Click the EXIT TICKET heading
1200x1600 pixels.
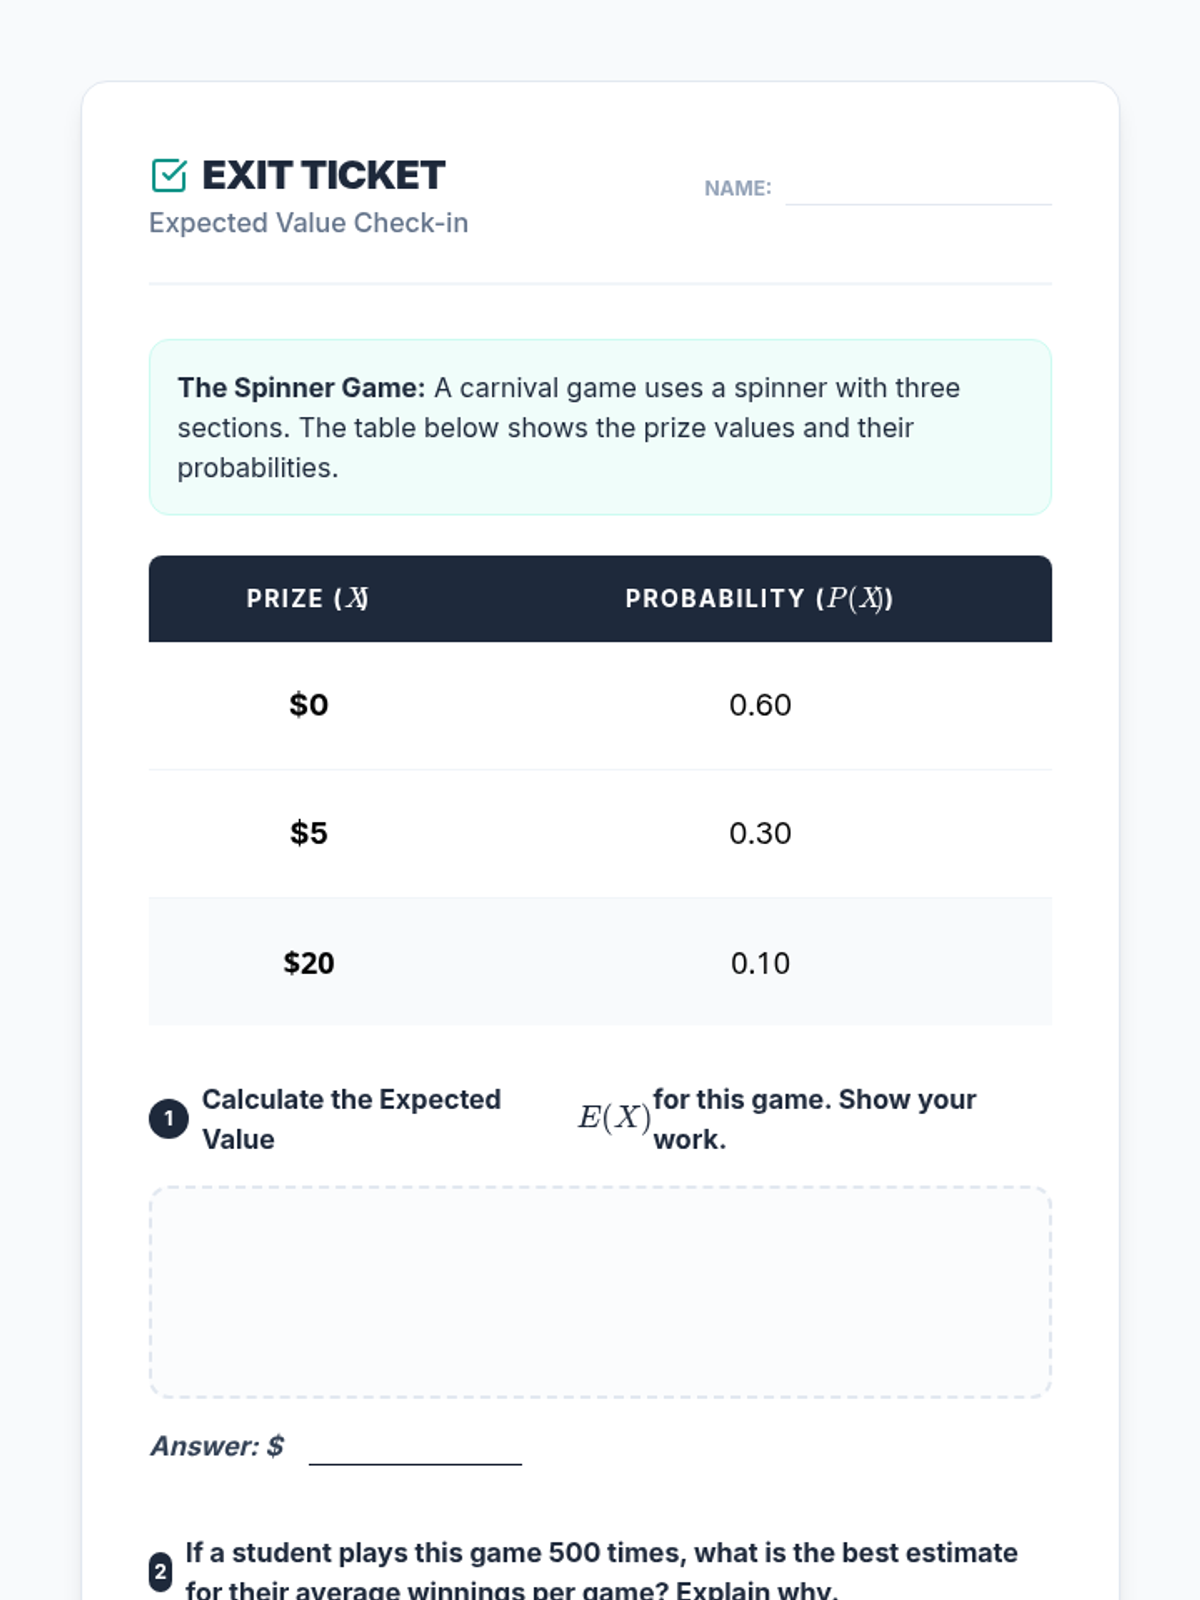point(323,175)
